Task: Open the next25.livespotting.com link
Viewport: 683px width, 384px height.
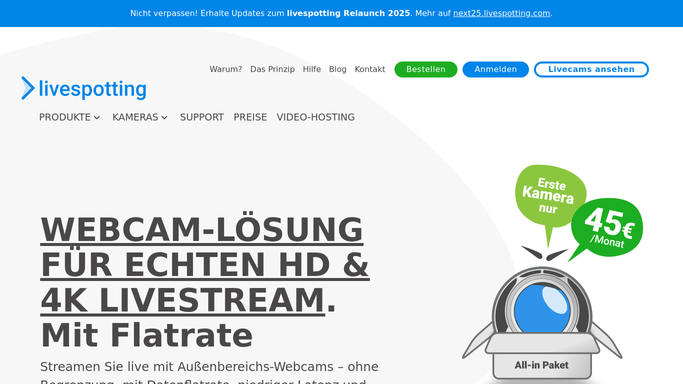Action: tap(501, 13)
